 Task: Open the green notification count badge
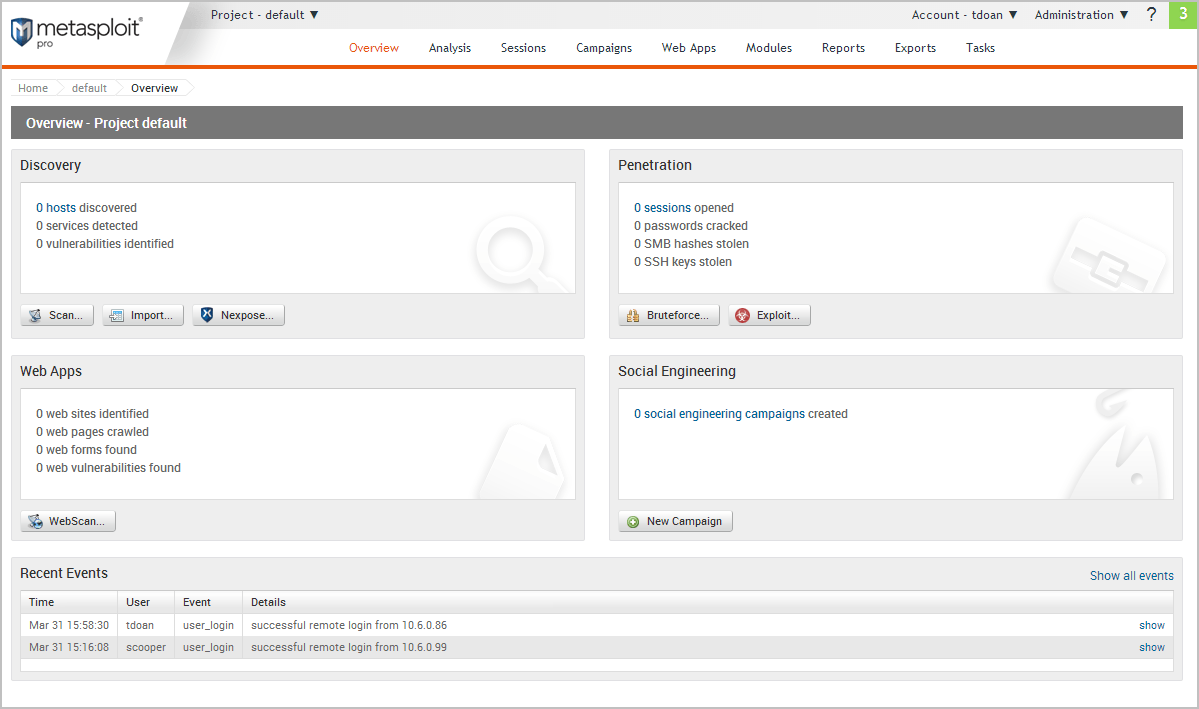click(1183, 15)
